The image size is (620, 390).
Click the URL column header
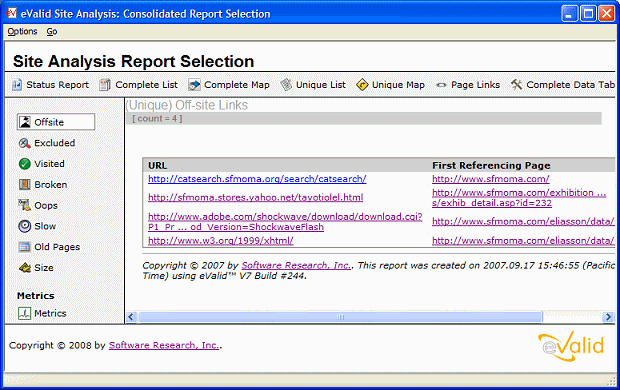(157, 165)
